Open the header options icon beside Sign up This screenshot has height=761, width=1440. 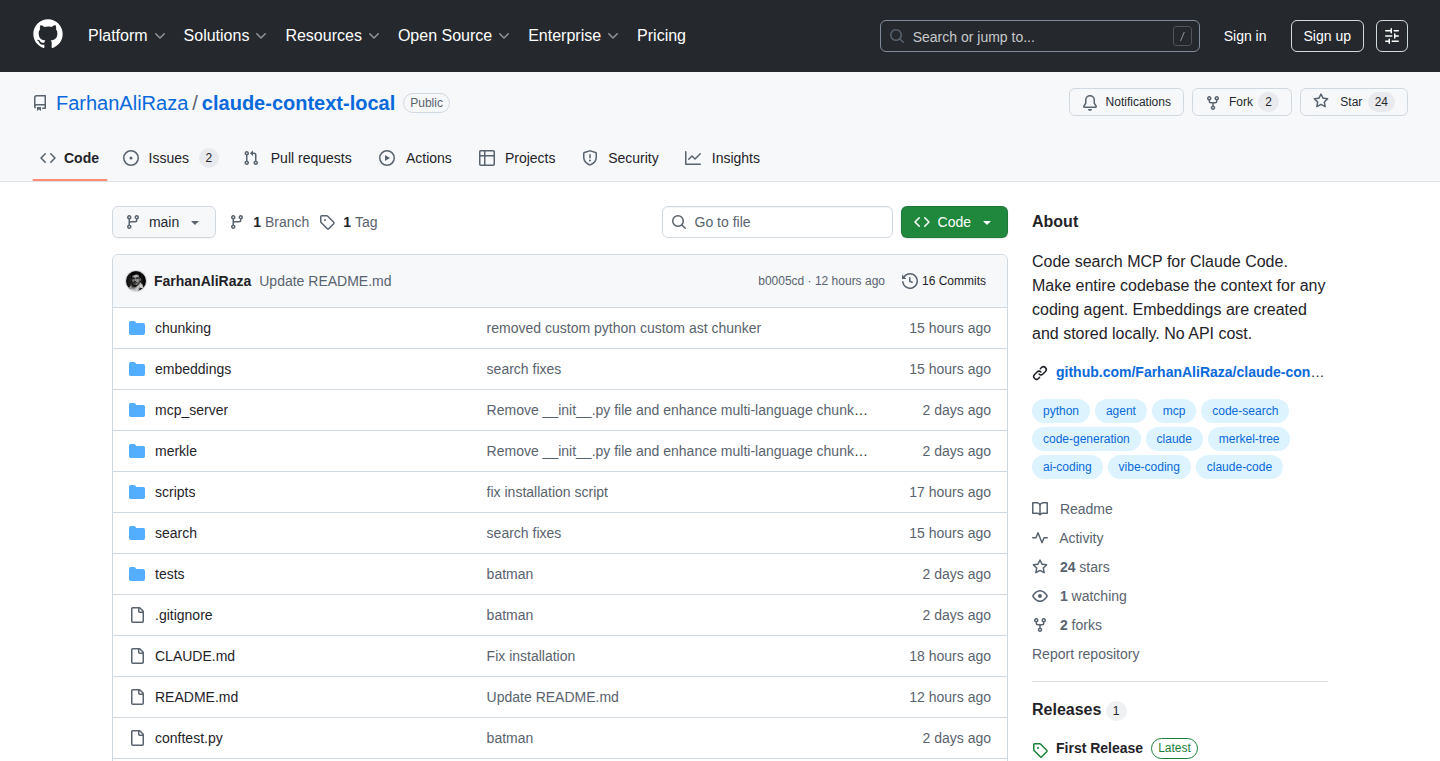click(x=1392, y=36)
